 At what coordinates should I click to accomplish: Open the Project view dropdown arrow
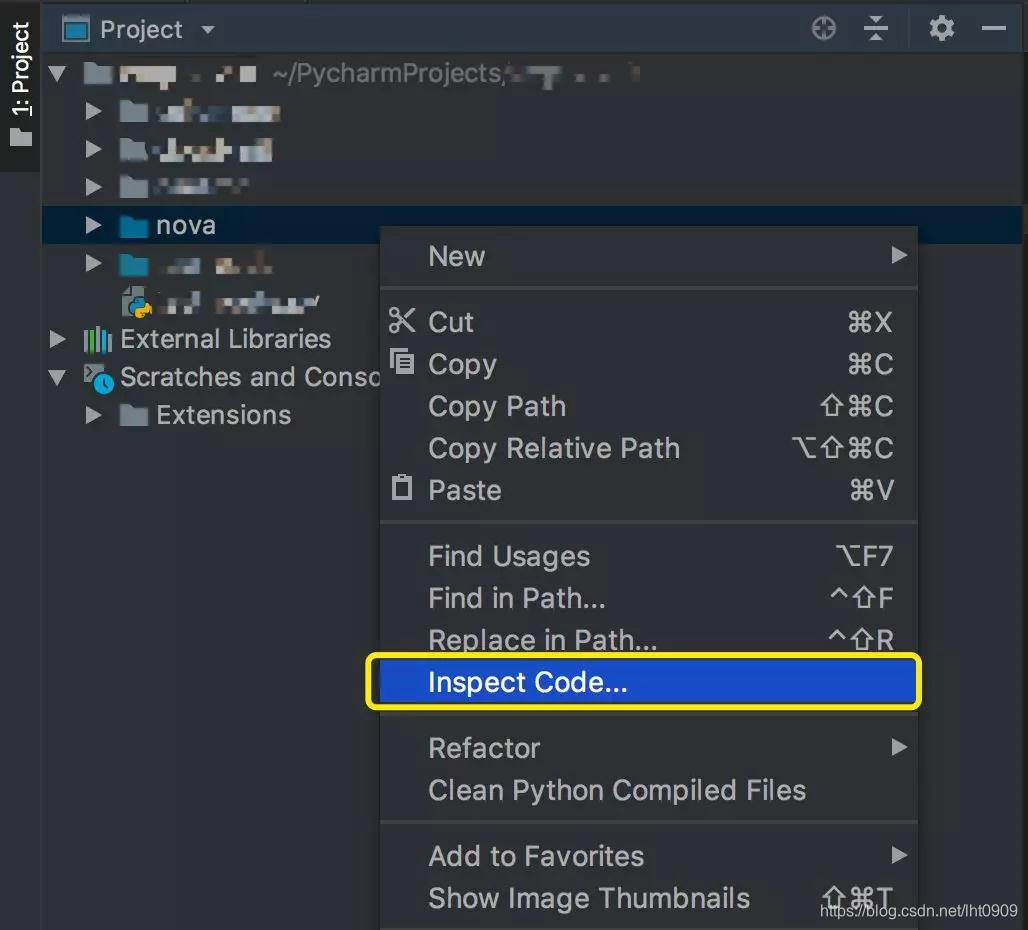tap(208, 29)
